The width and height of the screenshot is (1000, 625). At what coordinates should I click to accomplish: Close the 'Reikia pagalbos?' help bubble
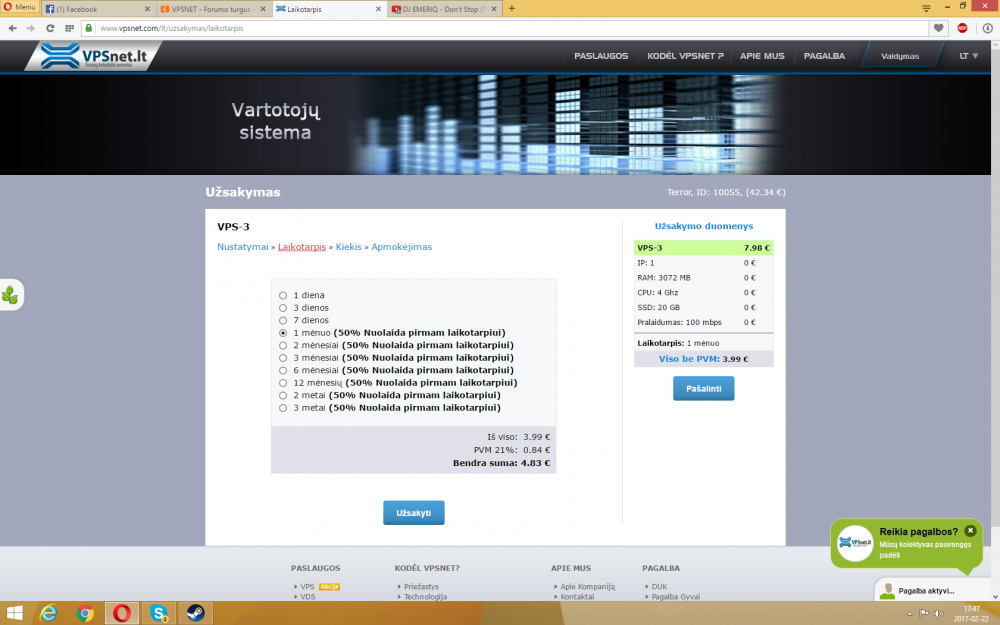970,531
